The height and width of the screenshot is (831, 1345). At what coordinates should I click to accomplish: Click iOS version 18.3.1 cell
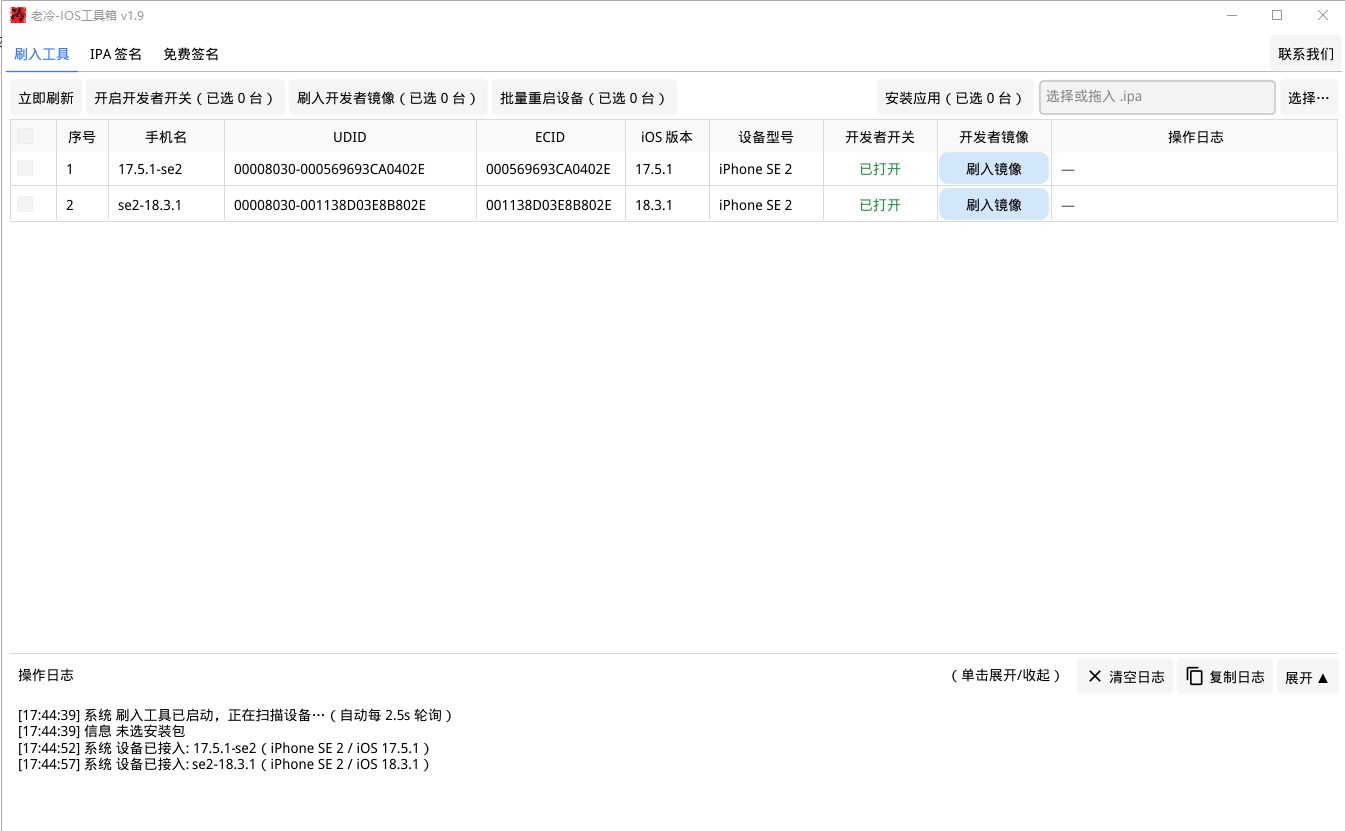pyautogui.click(x=667, y=205)
